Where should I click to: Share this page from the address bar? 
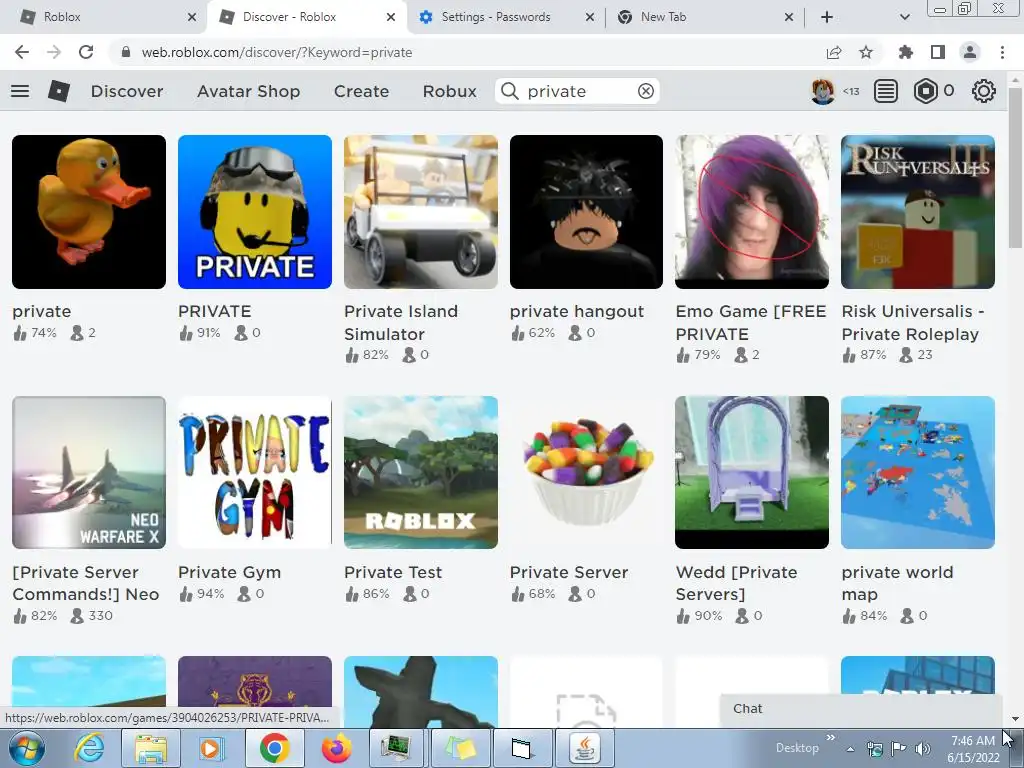tap(834, 52)
